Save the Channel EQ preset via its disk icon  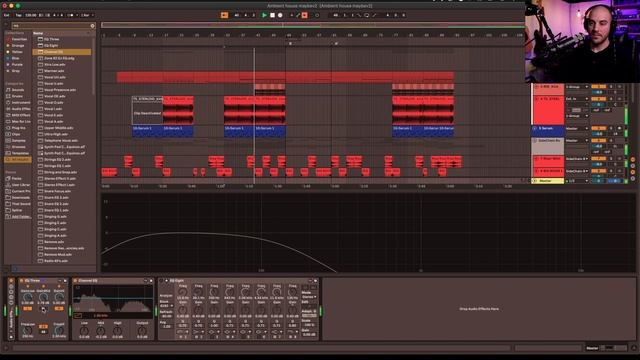point(151,281)
